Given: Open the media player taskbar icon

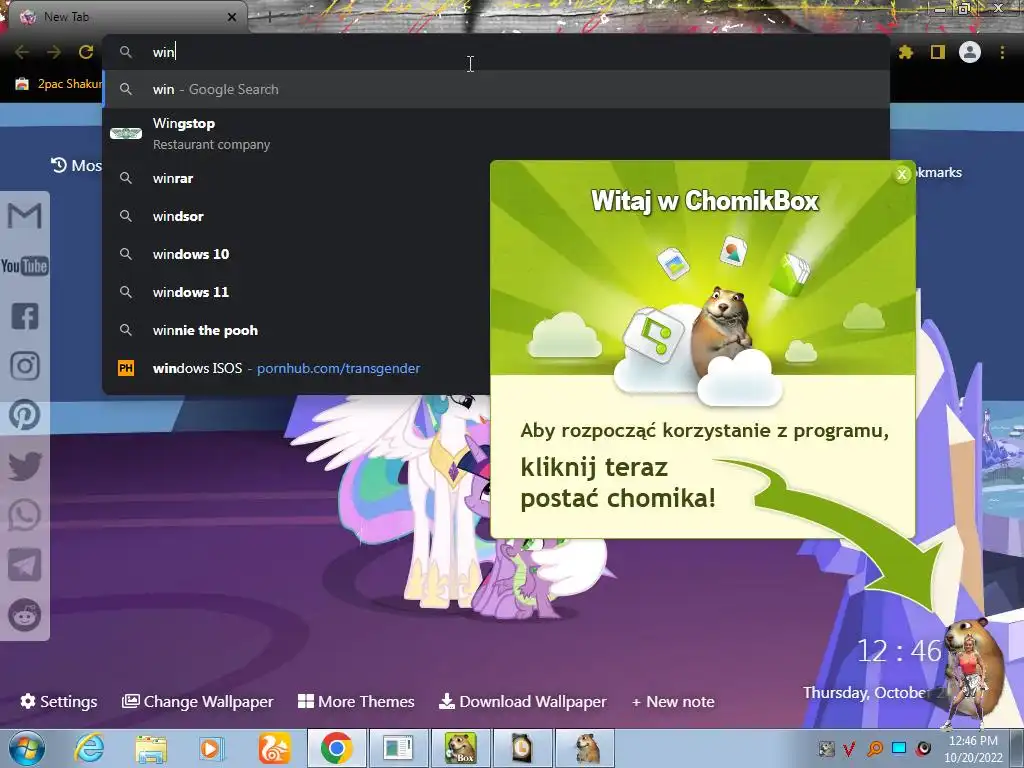Looking at the screenshot, I should [211, 748].
